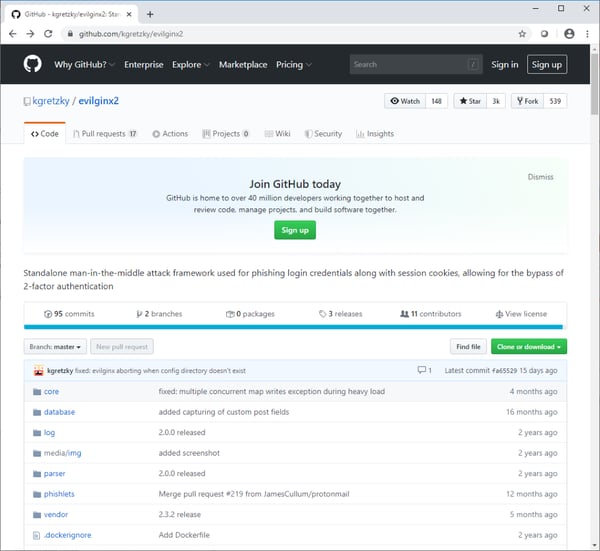The image size is (600, 551).
Task: Open the Branch: master selector
Action: [x=55, y=347]
